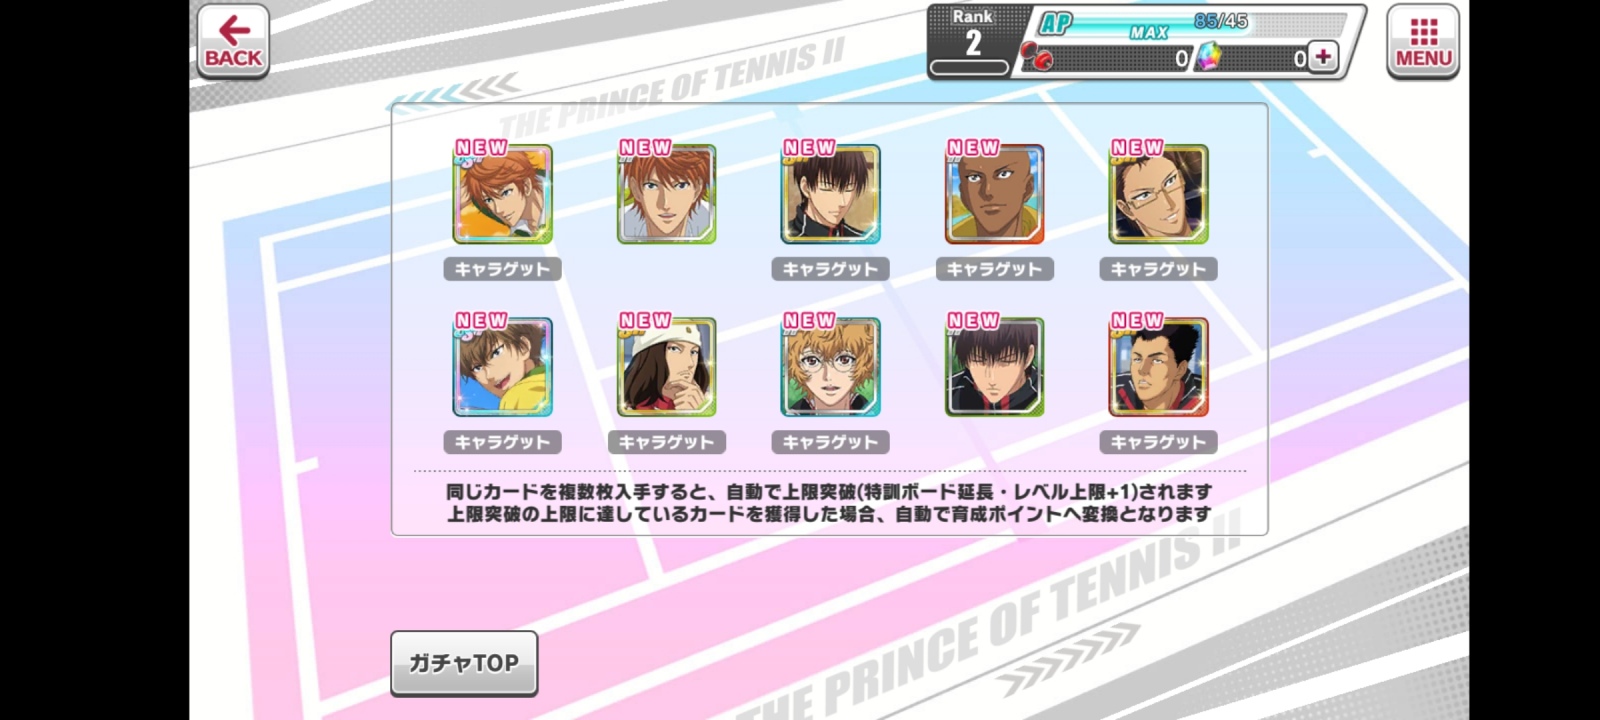The height and width of the screenshot is (720, 1600).
Task: Tap the plus icon to add gems
Action: point(1322,57)
